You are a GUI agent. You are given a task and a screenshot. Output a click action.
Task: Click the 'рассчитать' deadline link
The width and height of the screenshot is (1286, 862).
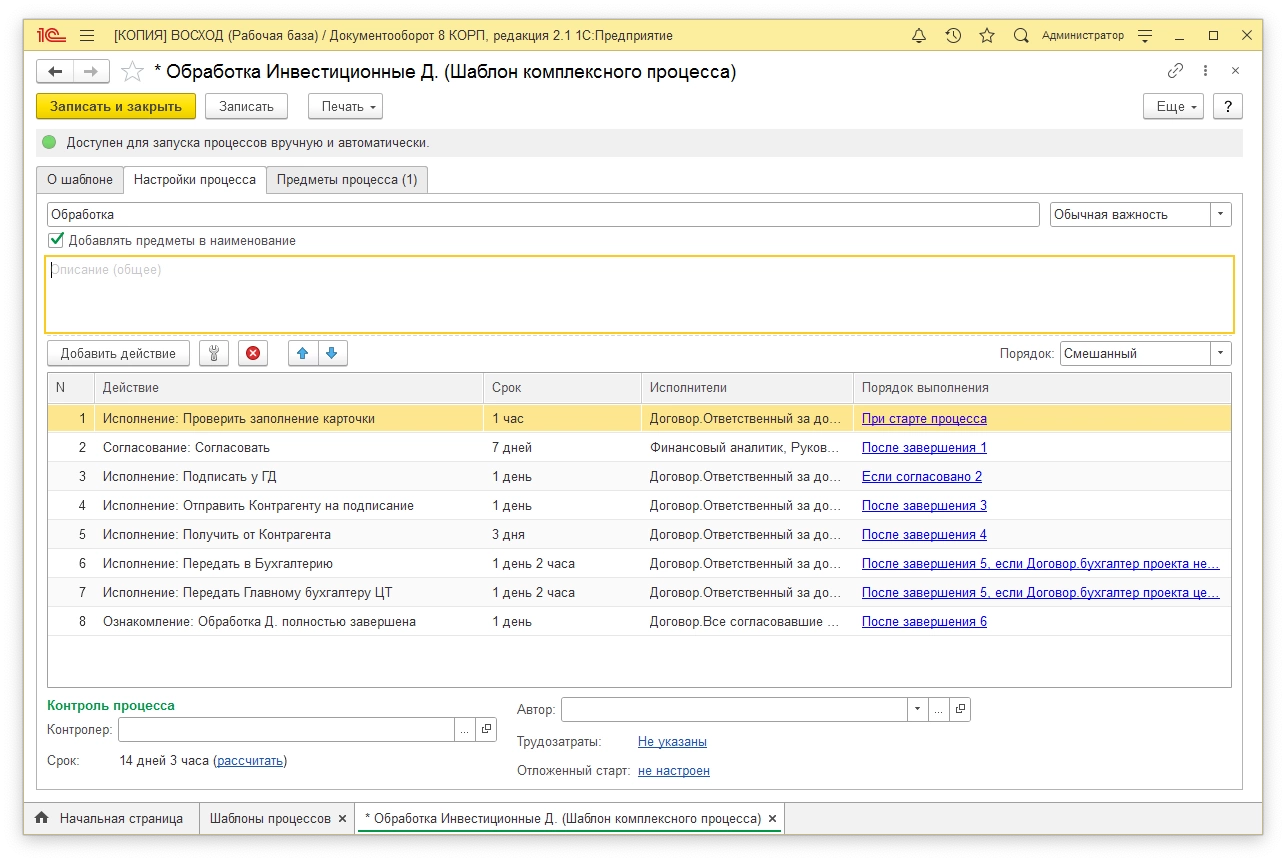(250, 761)
